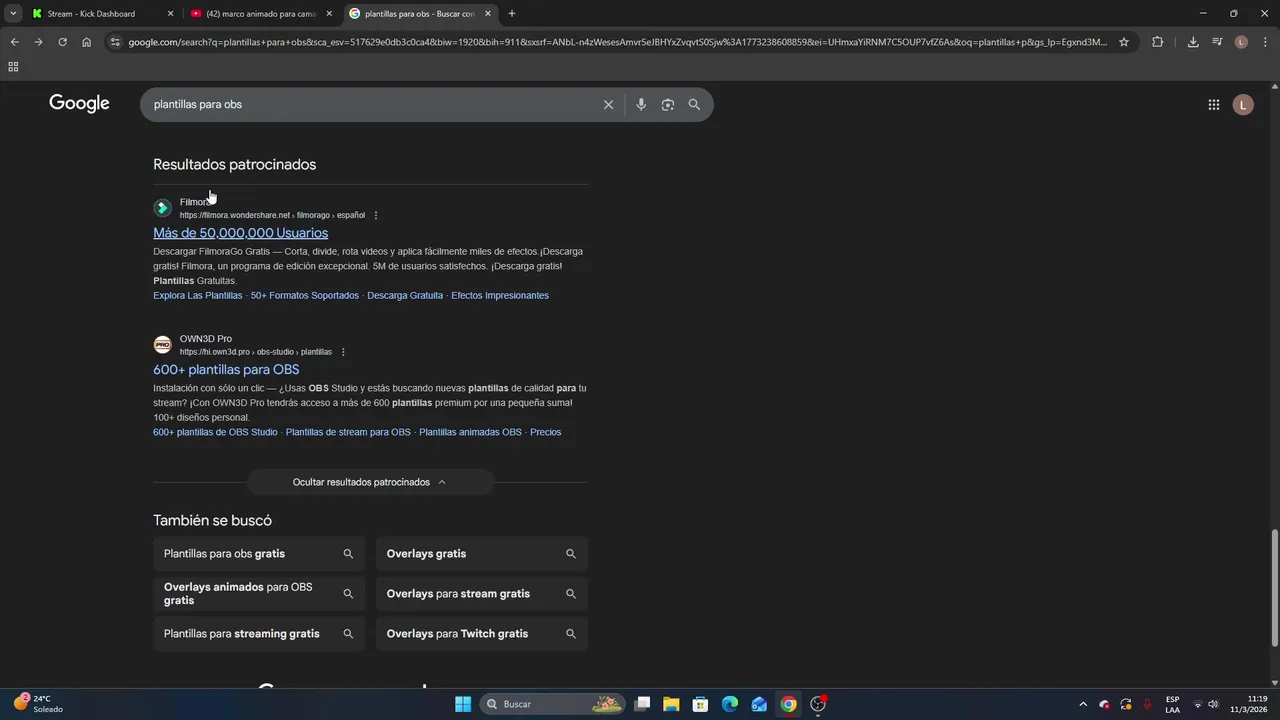Open the Más de 50,000,000 Usuarios link
The image size is (1280, 720).
point(240,233)
